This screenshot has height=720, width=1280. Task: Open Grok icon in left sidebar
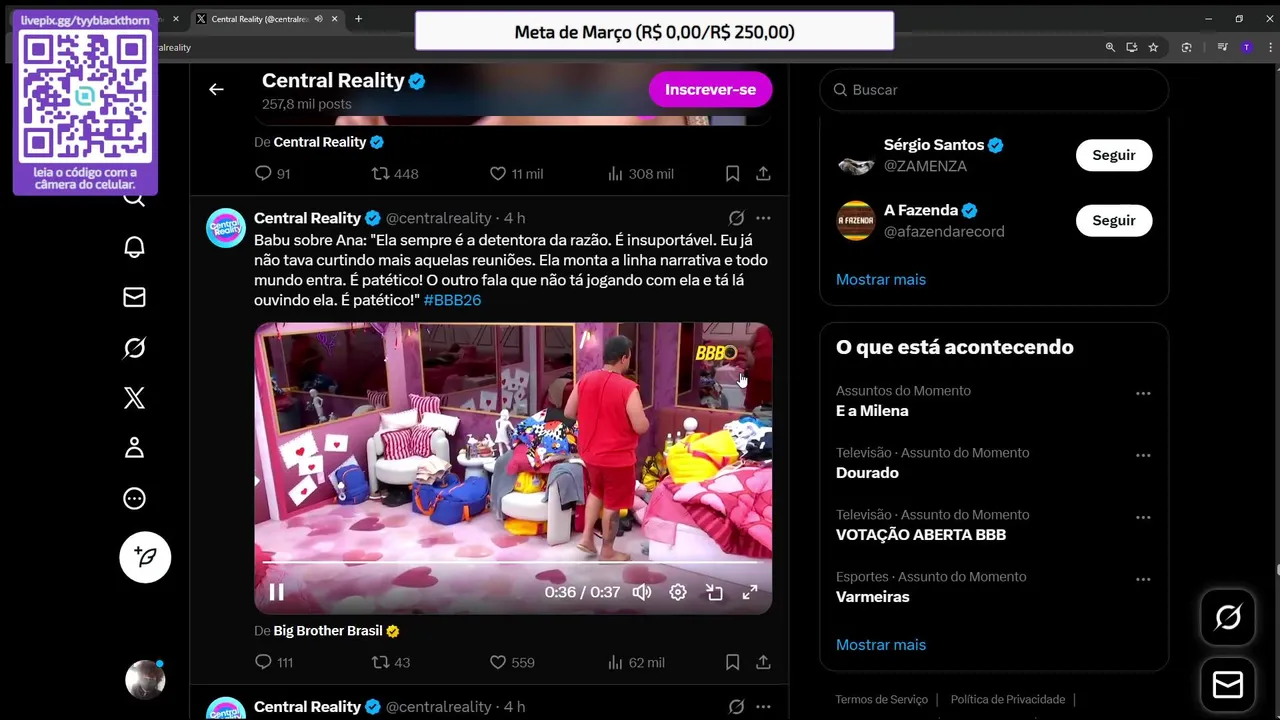(x=134, y=347)
